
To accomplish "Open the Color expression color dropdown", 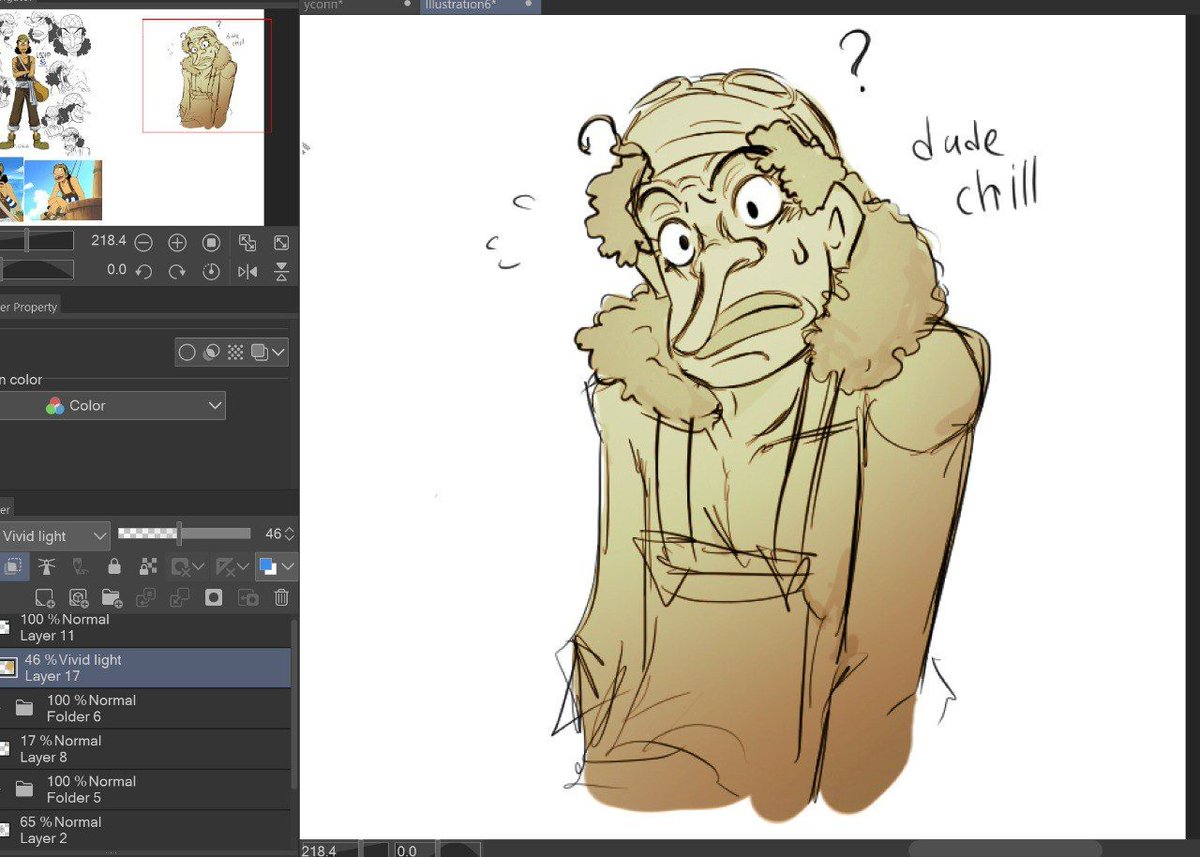I will pyautogui.click(x=112, y=405).
